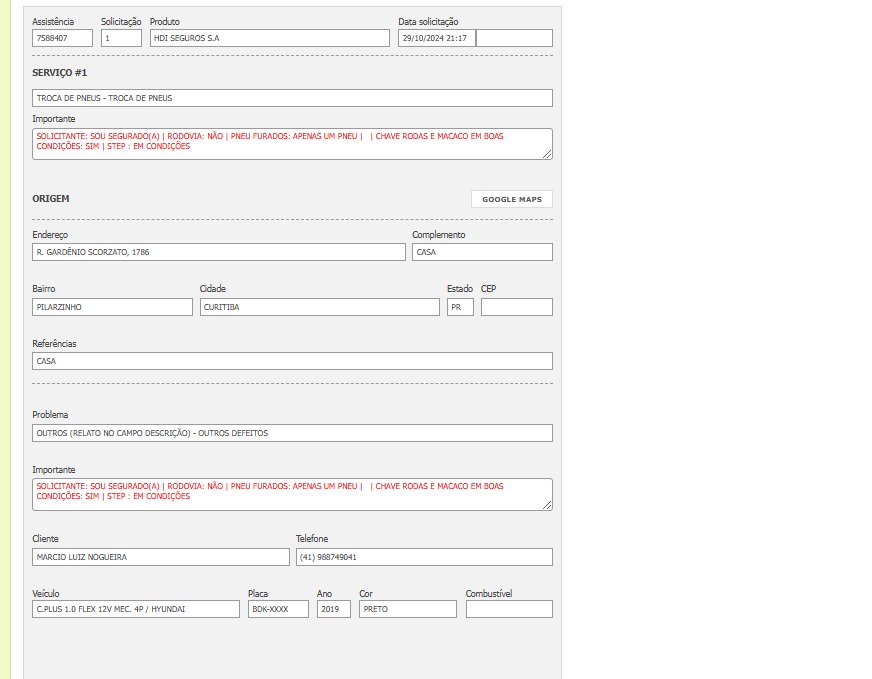Select the Cliente field MARCIO LUIZ NOGUEIRA
Image resolution: width=872 pixels, height=679 pixels.
[161, 557]
